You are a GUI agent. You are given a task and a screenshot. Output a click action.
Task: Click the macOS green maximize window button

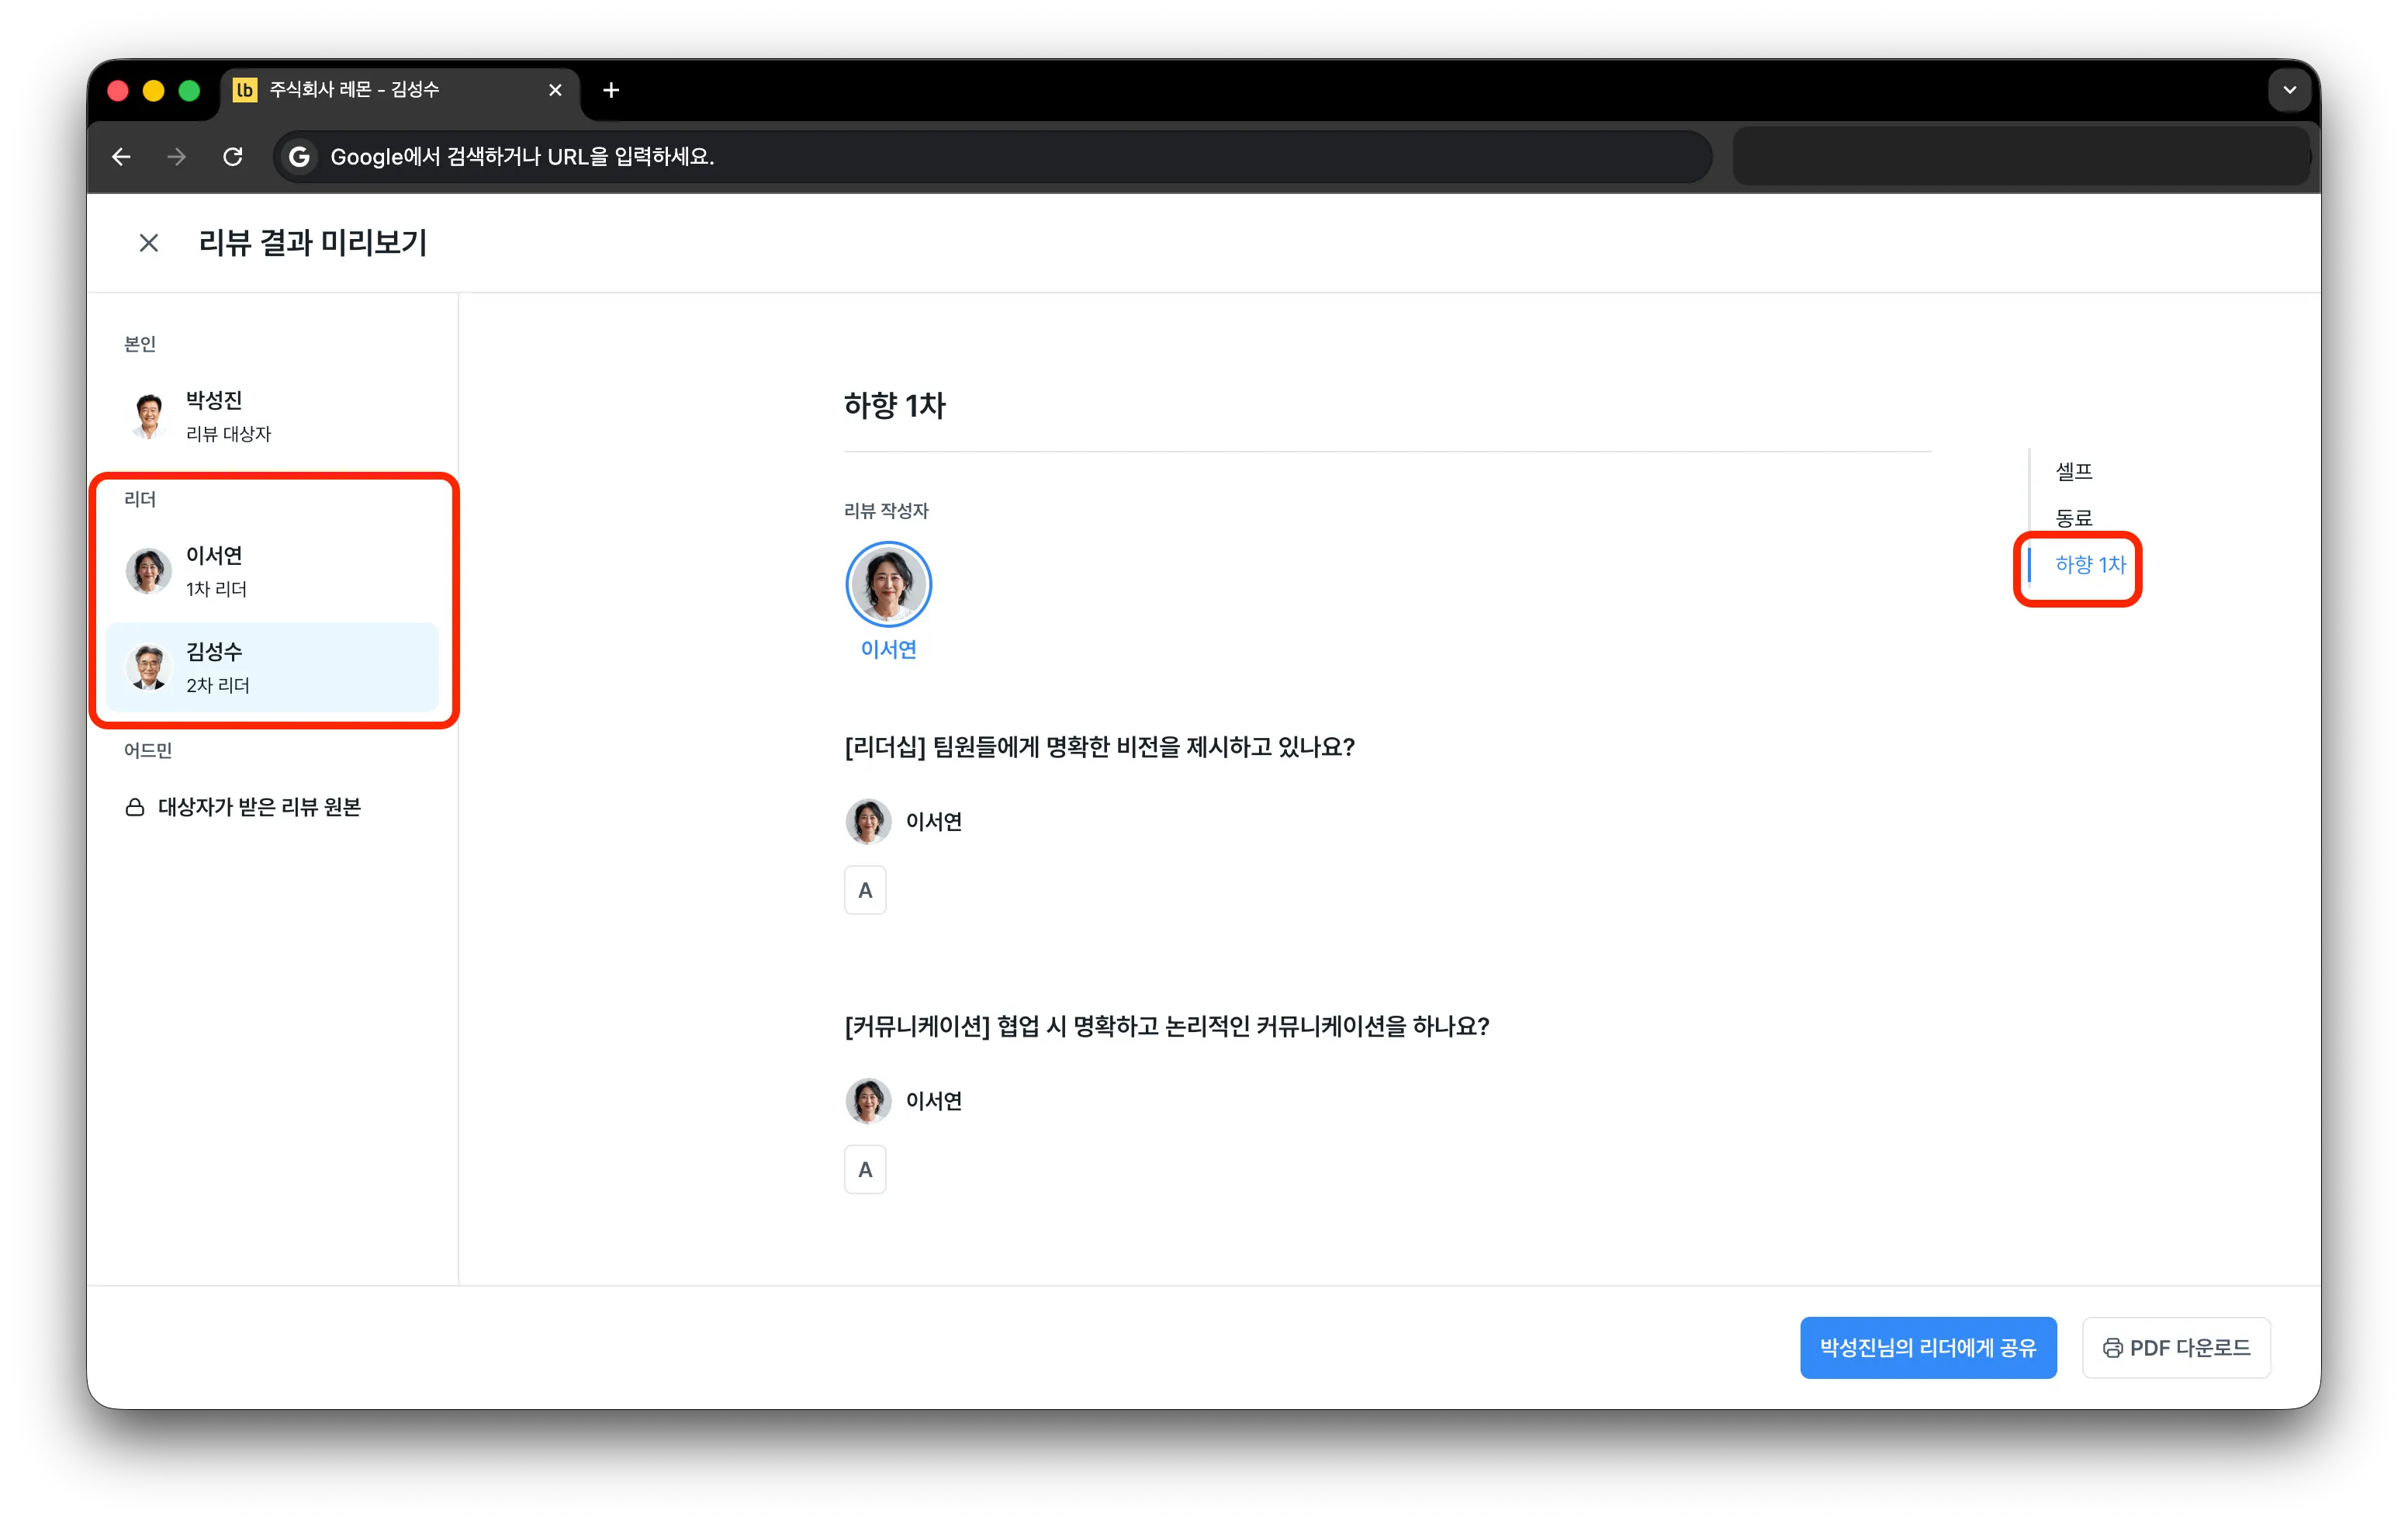(x=189, y=90)
